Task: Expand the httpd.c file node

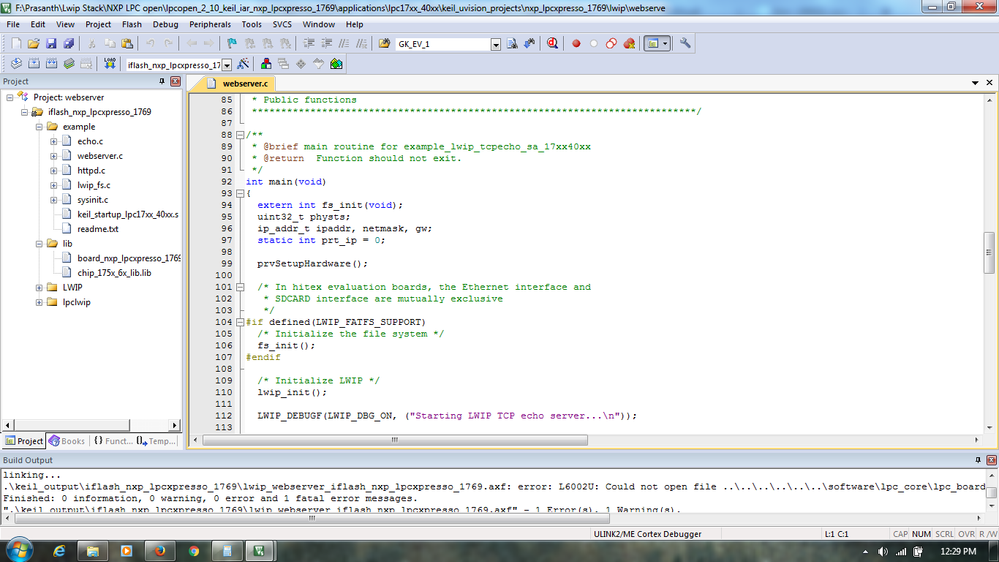Action: pos(54,171)
